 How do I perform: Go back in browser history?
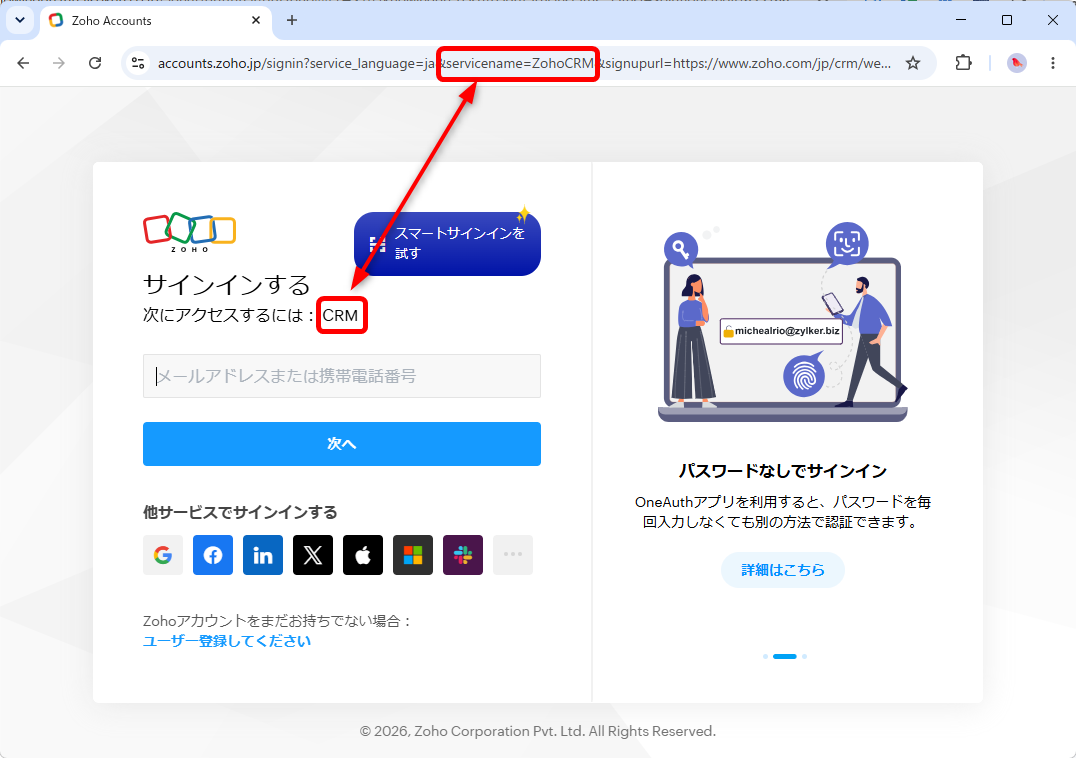click(x=23, y=63)
